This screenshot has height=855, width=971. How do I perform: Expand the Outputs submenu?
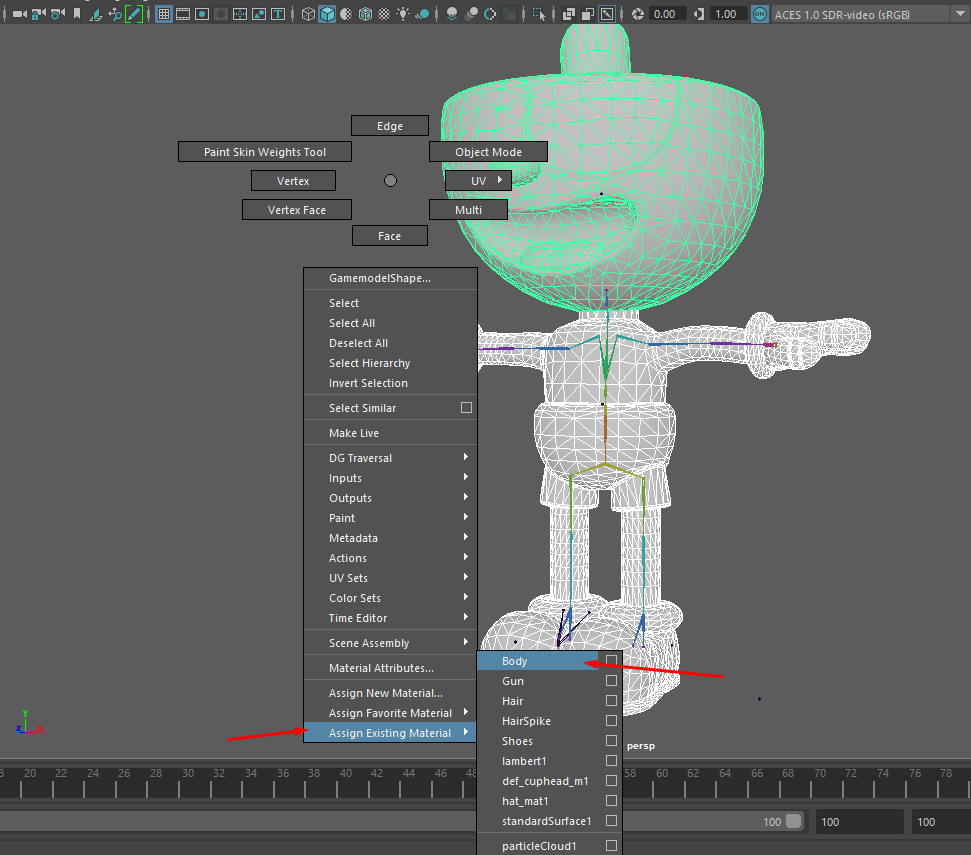click(x=391, y=498)
